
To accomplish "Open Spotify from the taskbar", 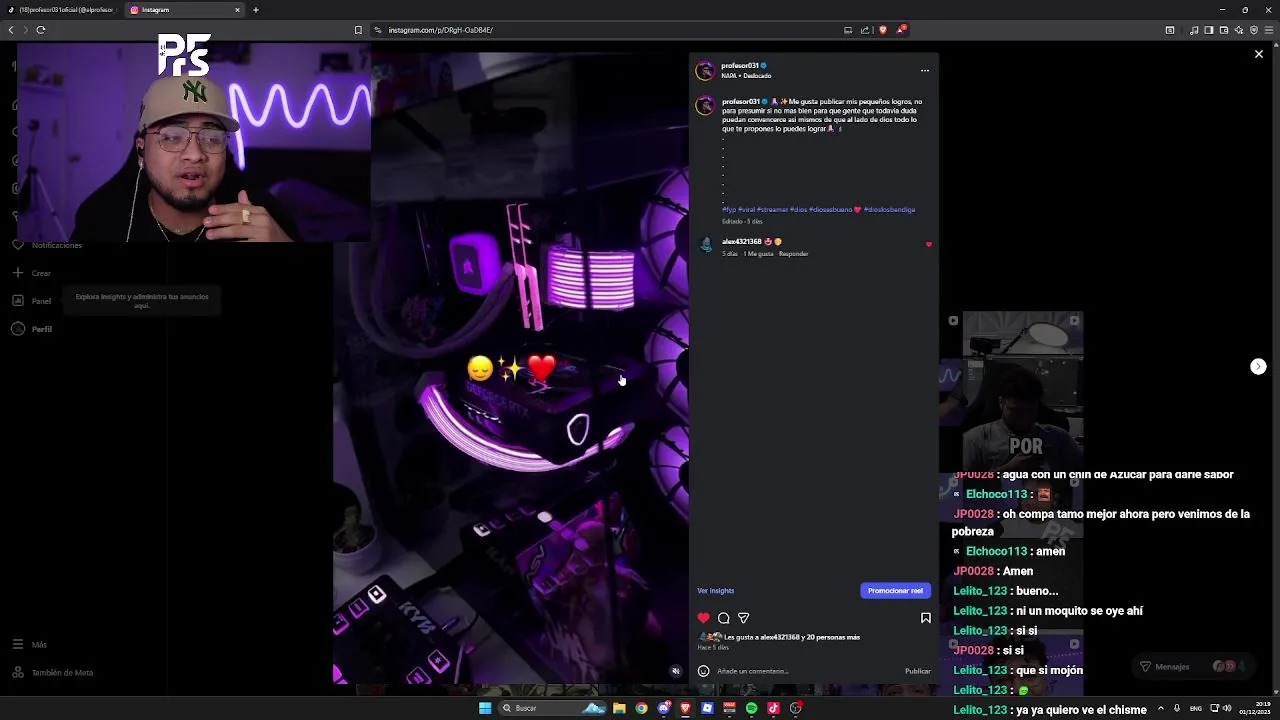I will tap(751, 708).
